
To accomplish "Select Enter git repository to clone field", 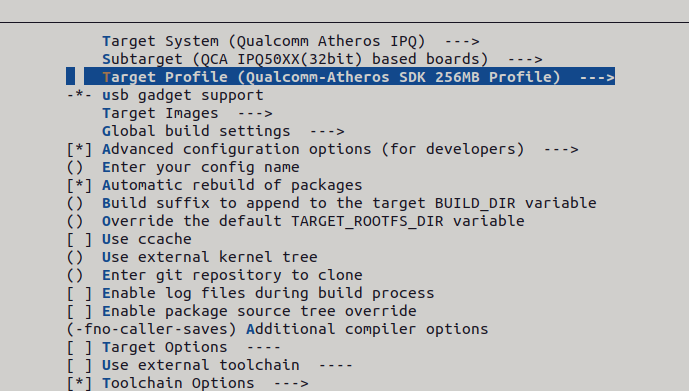I will pyautogui.click(x=214, y=275).
